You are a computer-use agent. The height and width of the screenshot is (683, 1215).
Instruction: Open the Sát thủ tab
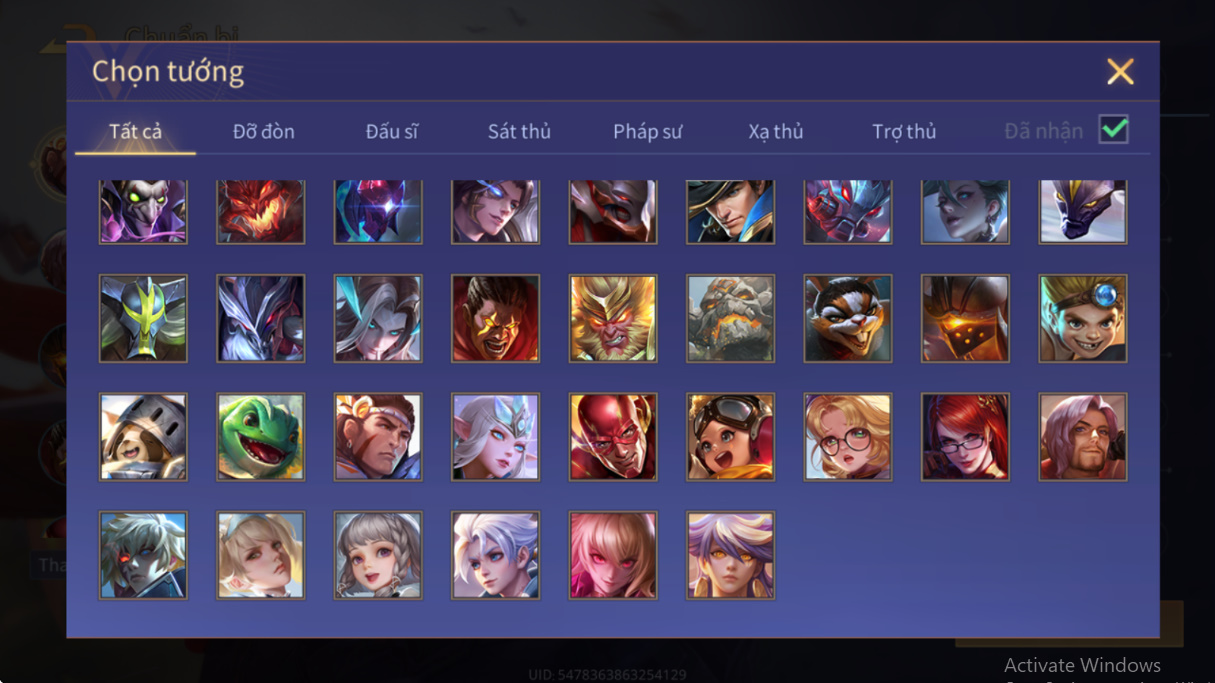point(519,132)
